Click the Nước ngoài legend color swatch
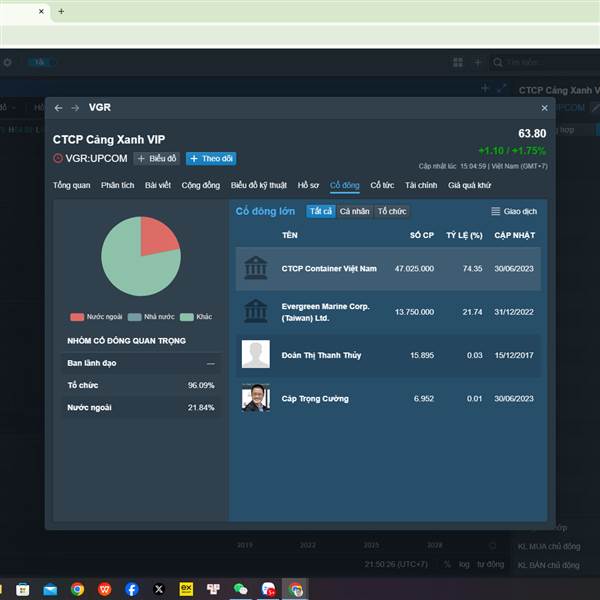This screenshot has width=600, height=600. tap(77, 317)
